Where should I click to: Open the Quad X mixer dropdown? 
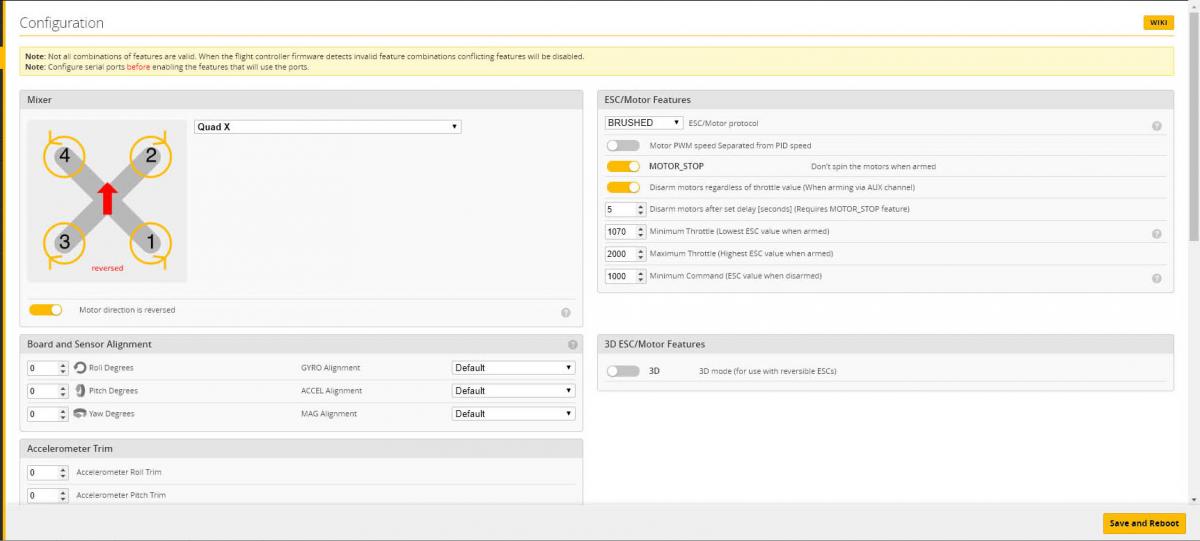point(327,127)
